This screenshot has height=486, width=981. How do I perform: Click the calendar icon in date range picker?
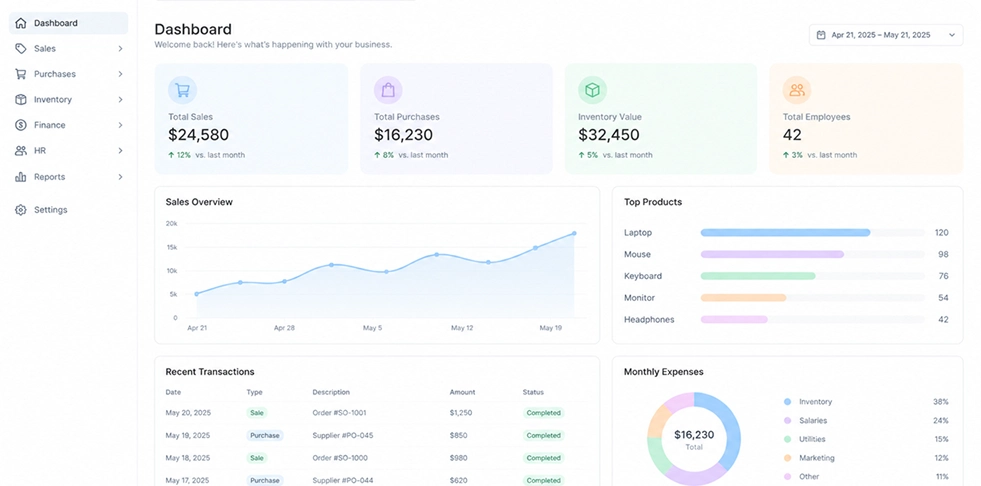click(821, 35)
